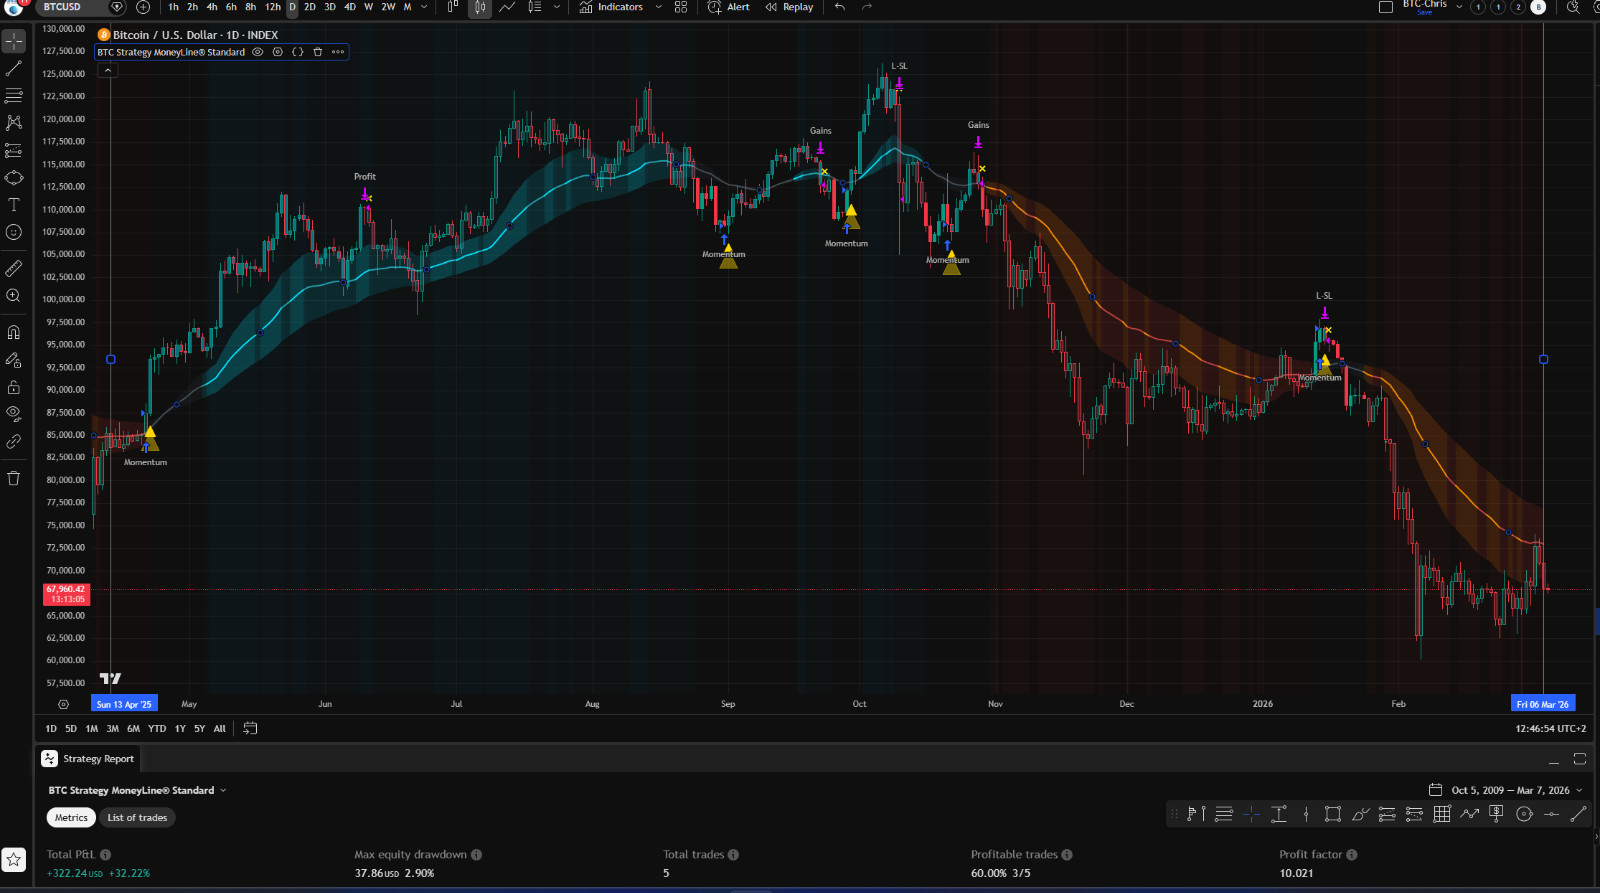This screenshot has height=893, width=1600.
Task: Open the quick search icon top right
Action: 1573,7
